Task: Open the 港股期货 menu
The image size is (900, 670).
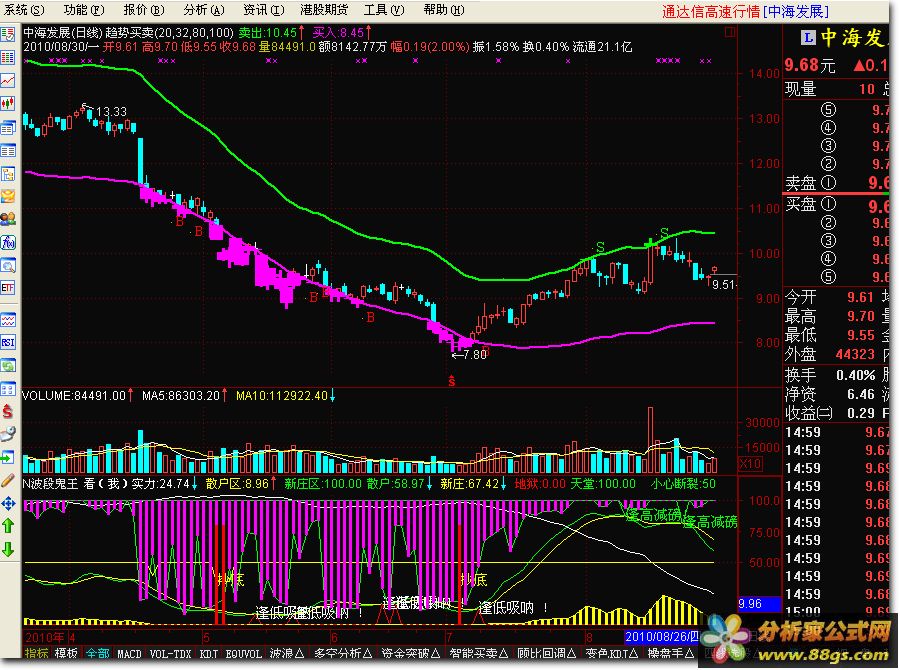Action: (324, 10)
